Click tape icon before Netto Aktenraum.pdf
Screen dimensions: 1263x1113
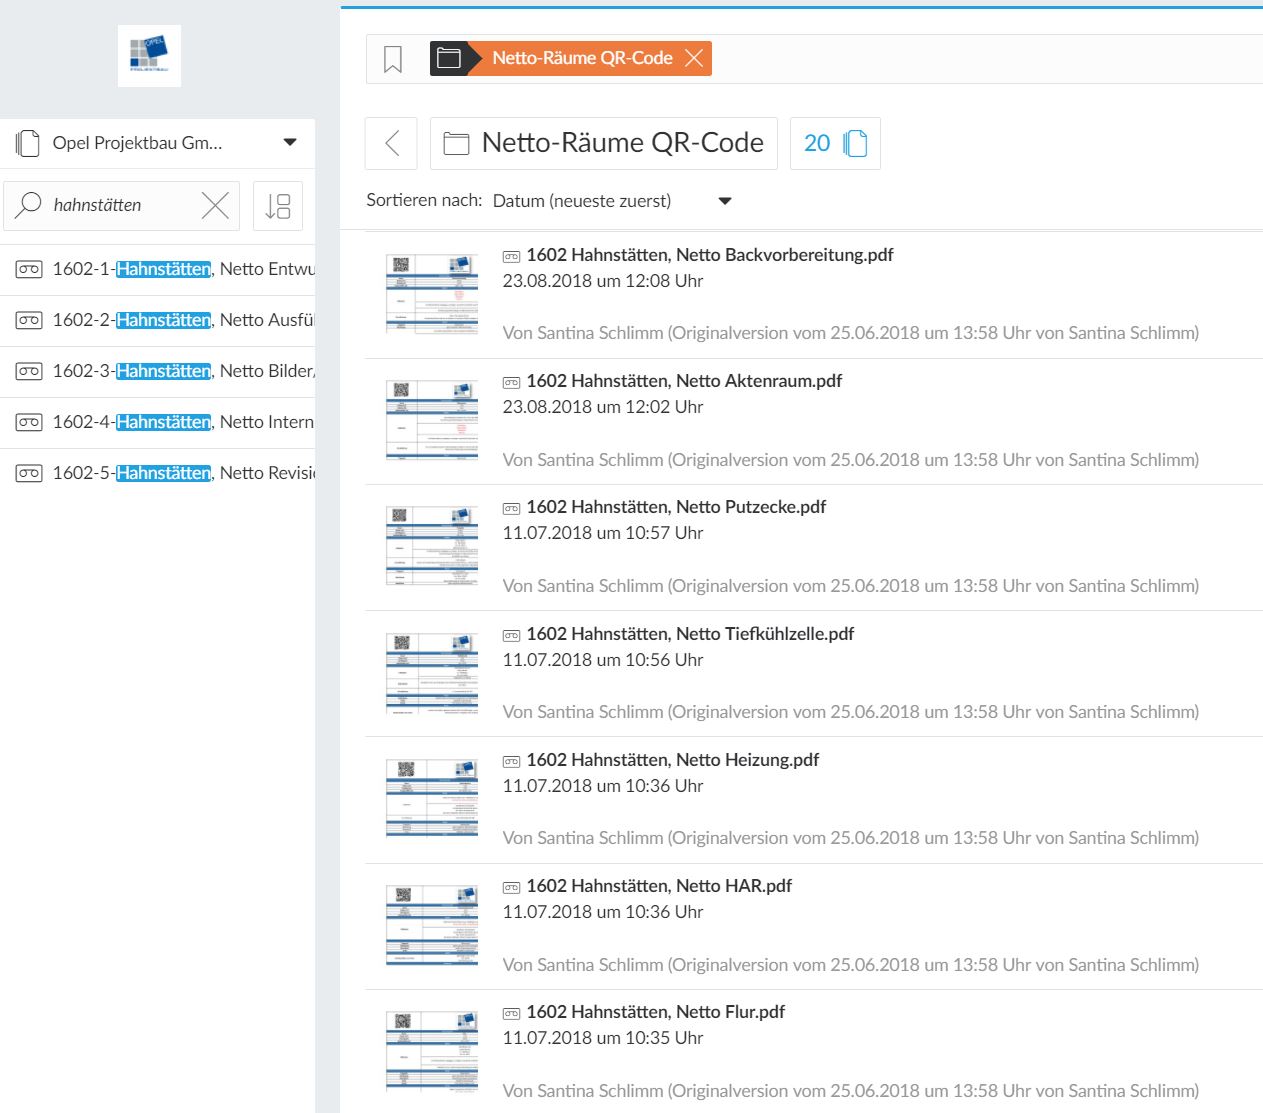click(511, 382)
